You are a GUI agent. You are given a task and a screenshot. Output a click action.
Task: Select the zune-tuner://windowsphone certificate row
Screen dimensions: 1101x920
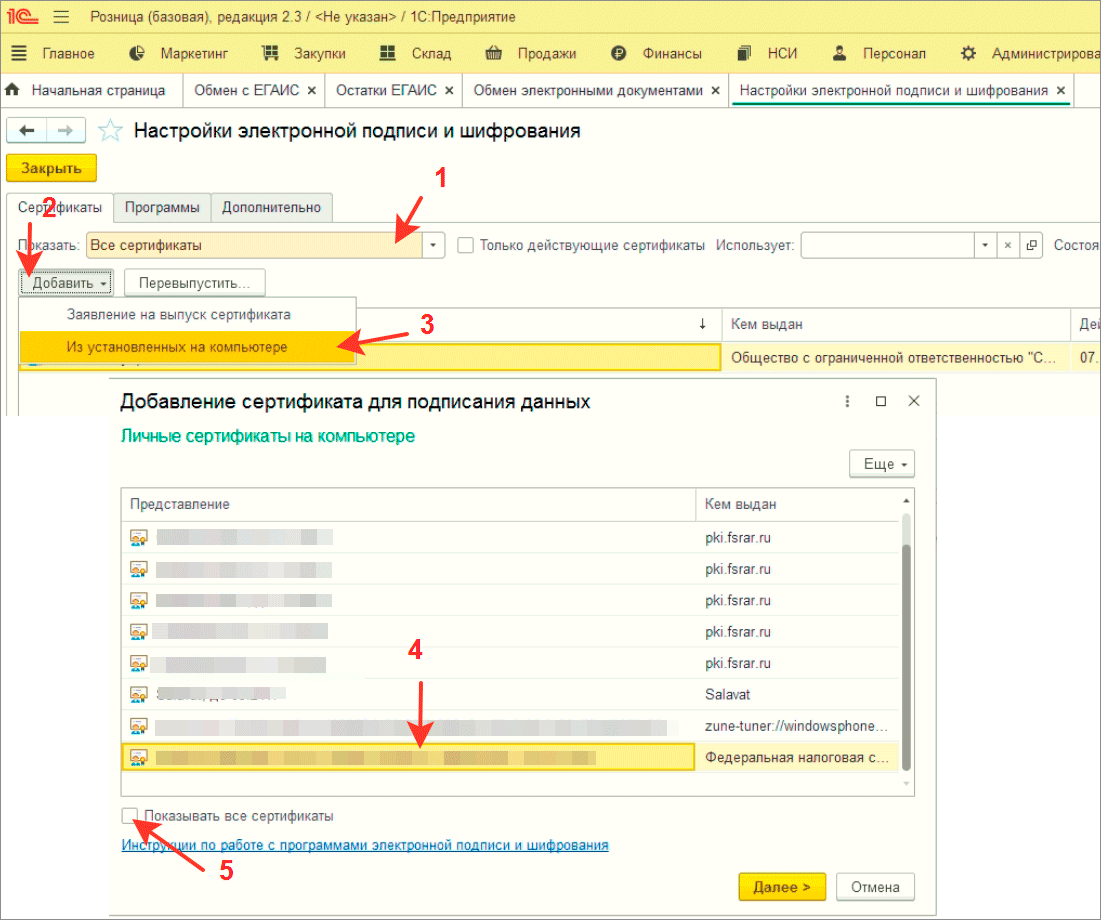510,726
